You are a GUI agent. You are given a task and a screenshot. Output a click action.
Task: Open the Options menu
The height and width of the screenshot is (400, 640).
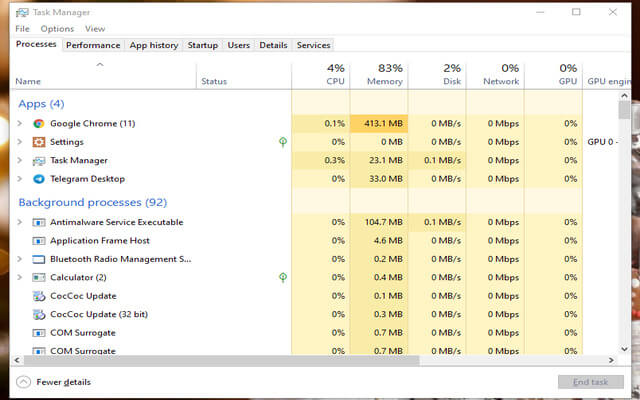click(57, 29)
